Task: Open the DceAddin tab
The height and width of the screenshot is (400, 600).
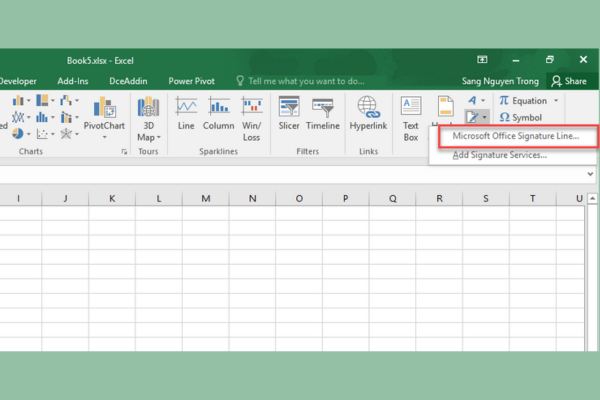Action: coord(128,81)
